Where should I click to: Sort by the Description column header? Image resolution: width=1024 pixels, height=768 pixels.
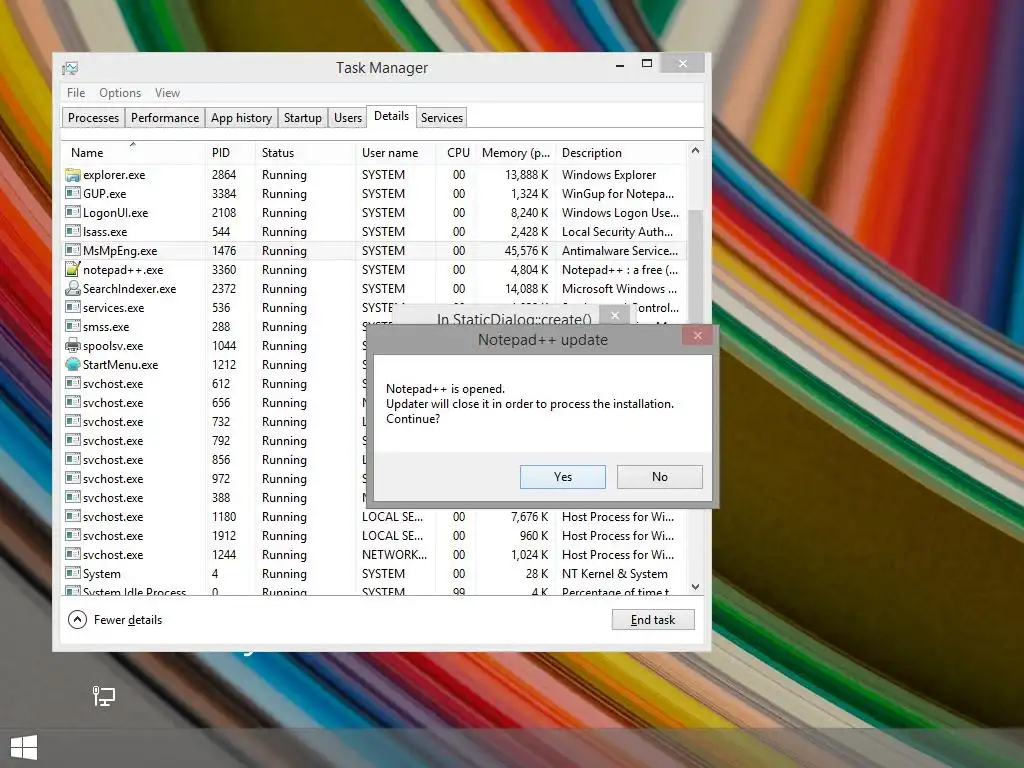coord(622,153)
